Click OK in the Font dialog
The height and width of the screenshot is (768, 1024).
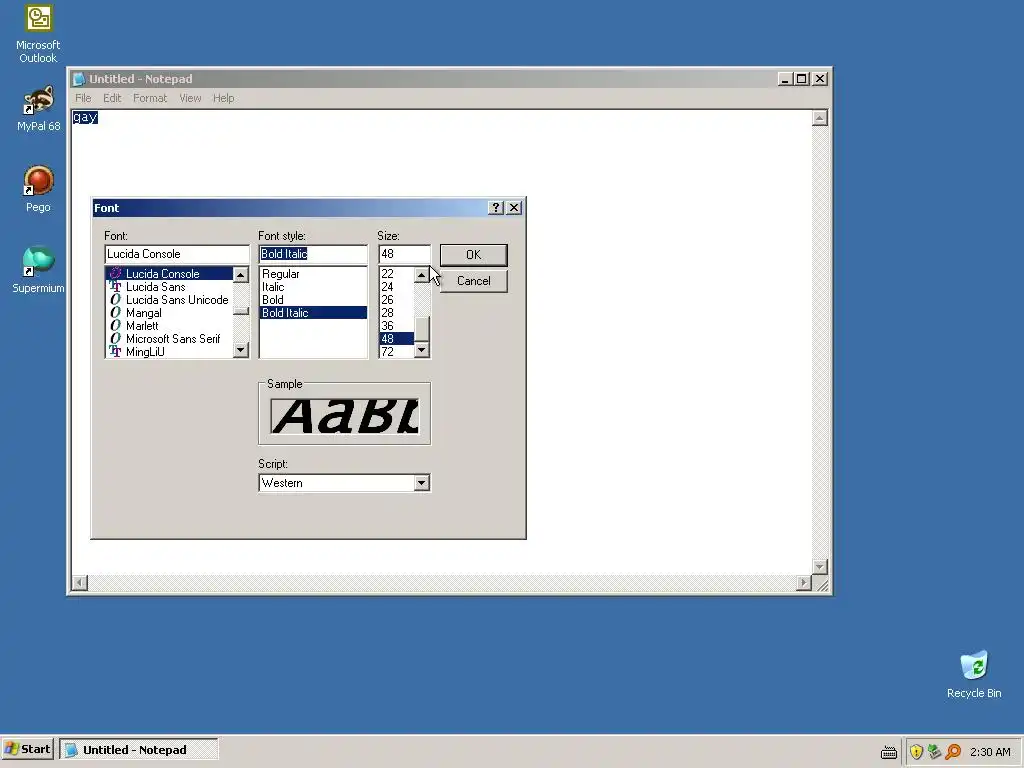tap(473, 255)
